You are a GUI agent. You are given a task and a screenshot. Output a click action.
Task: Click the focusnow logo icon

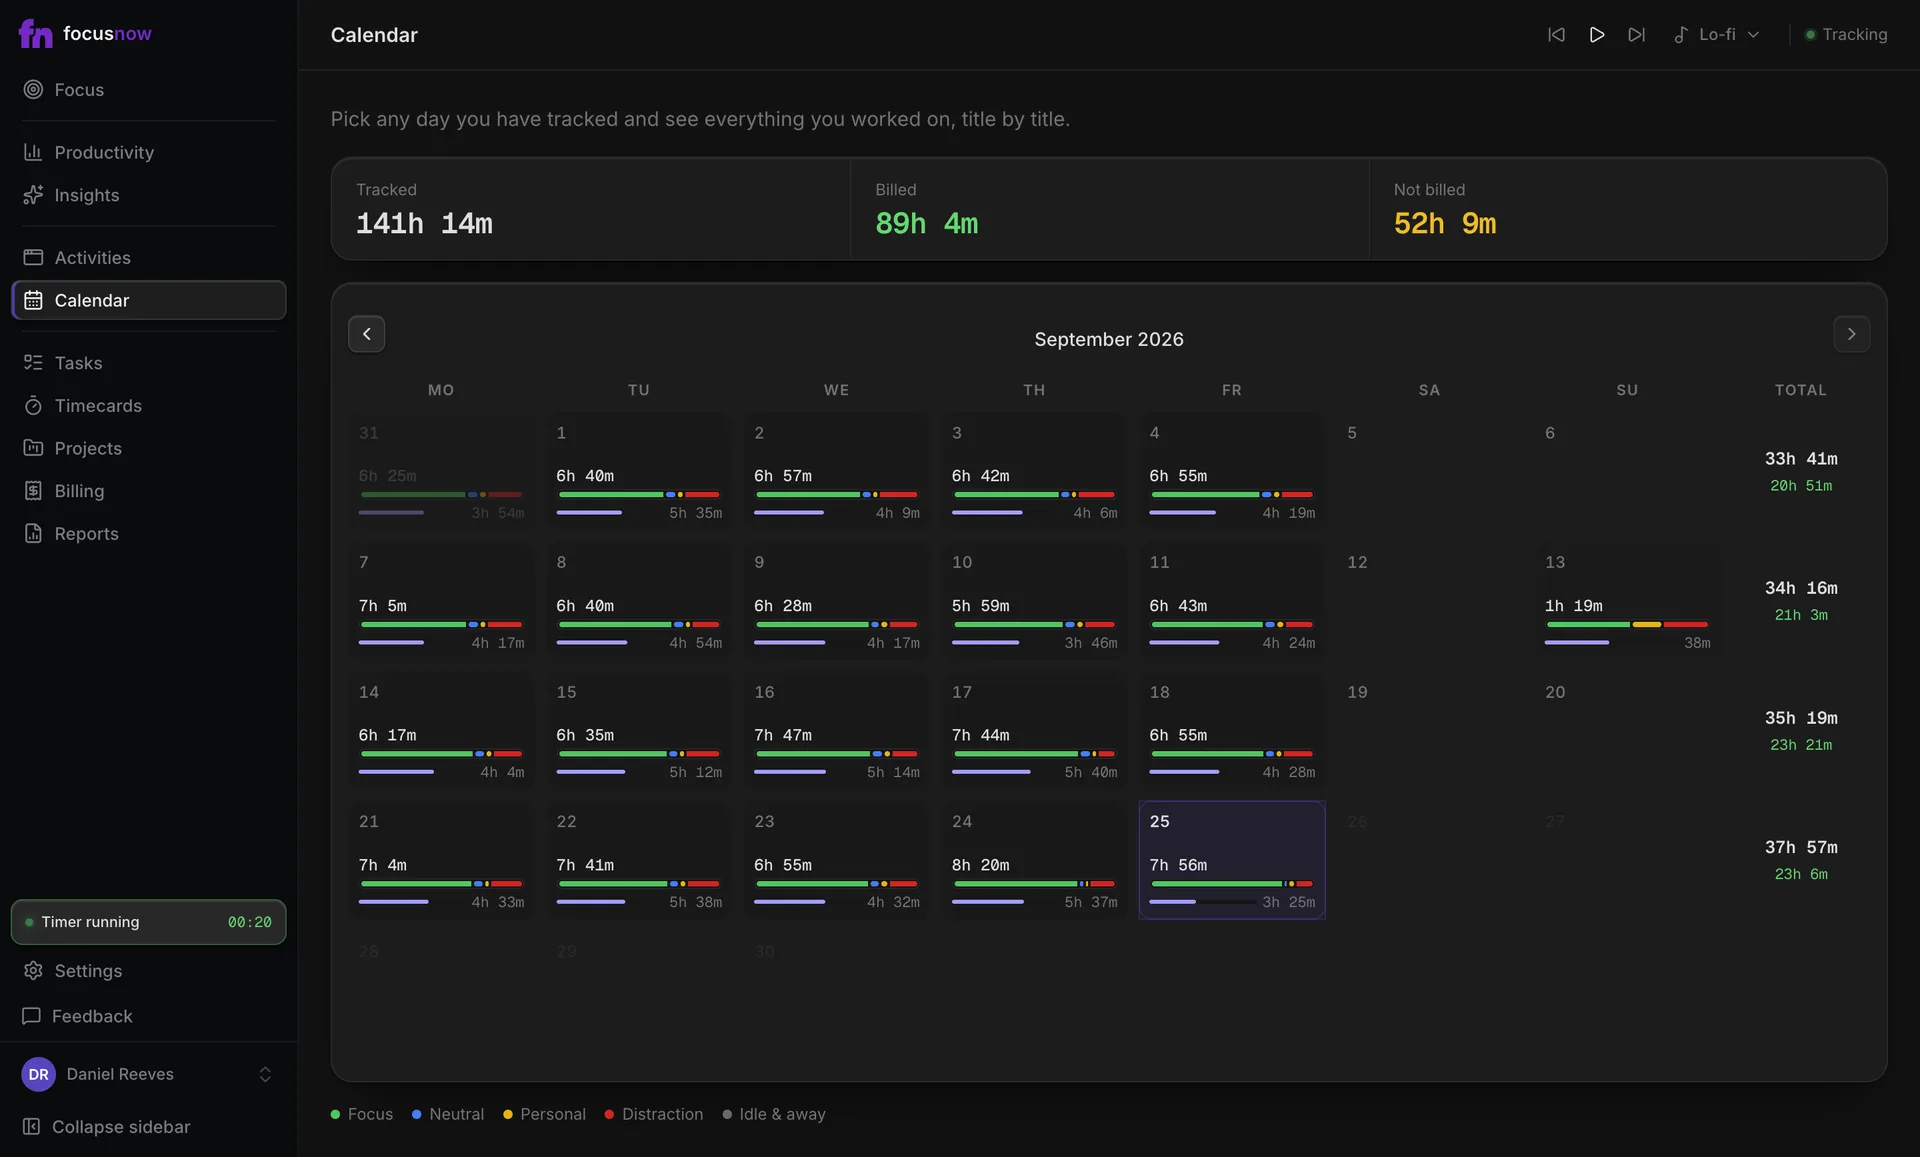click(35, 34)
